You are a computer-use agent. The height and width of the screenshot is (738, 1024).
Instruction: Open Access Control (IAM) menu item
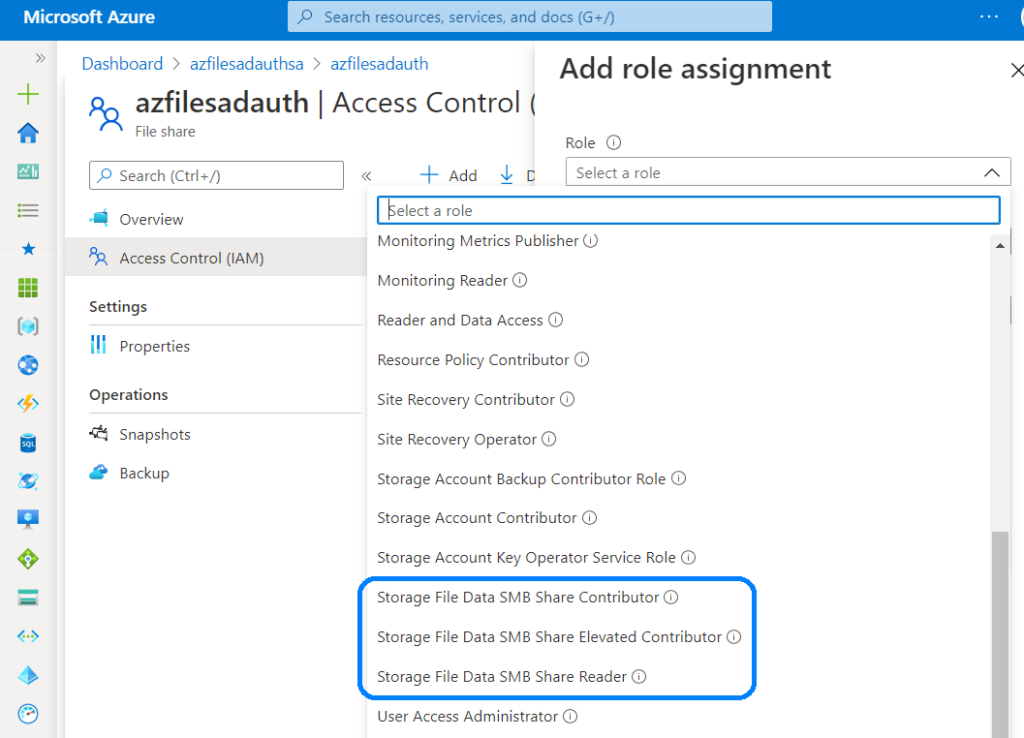216,257
